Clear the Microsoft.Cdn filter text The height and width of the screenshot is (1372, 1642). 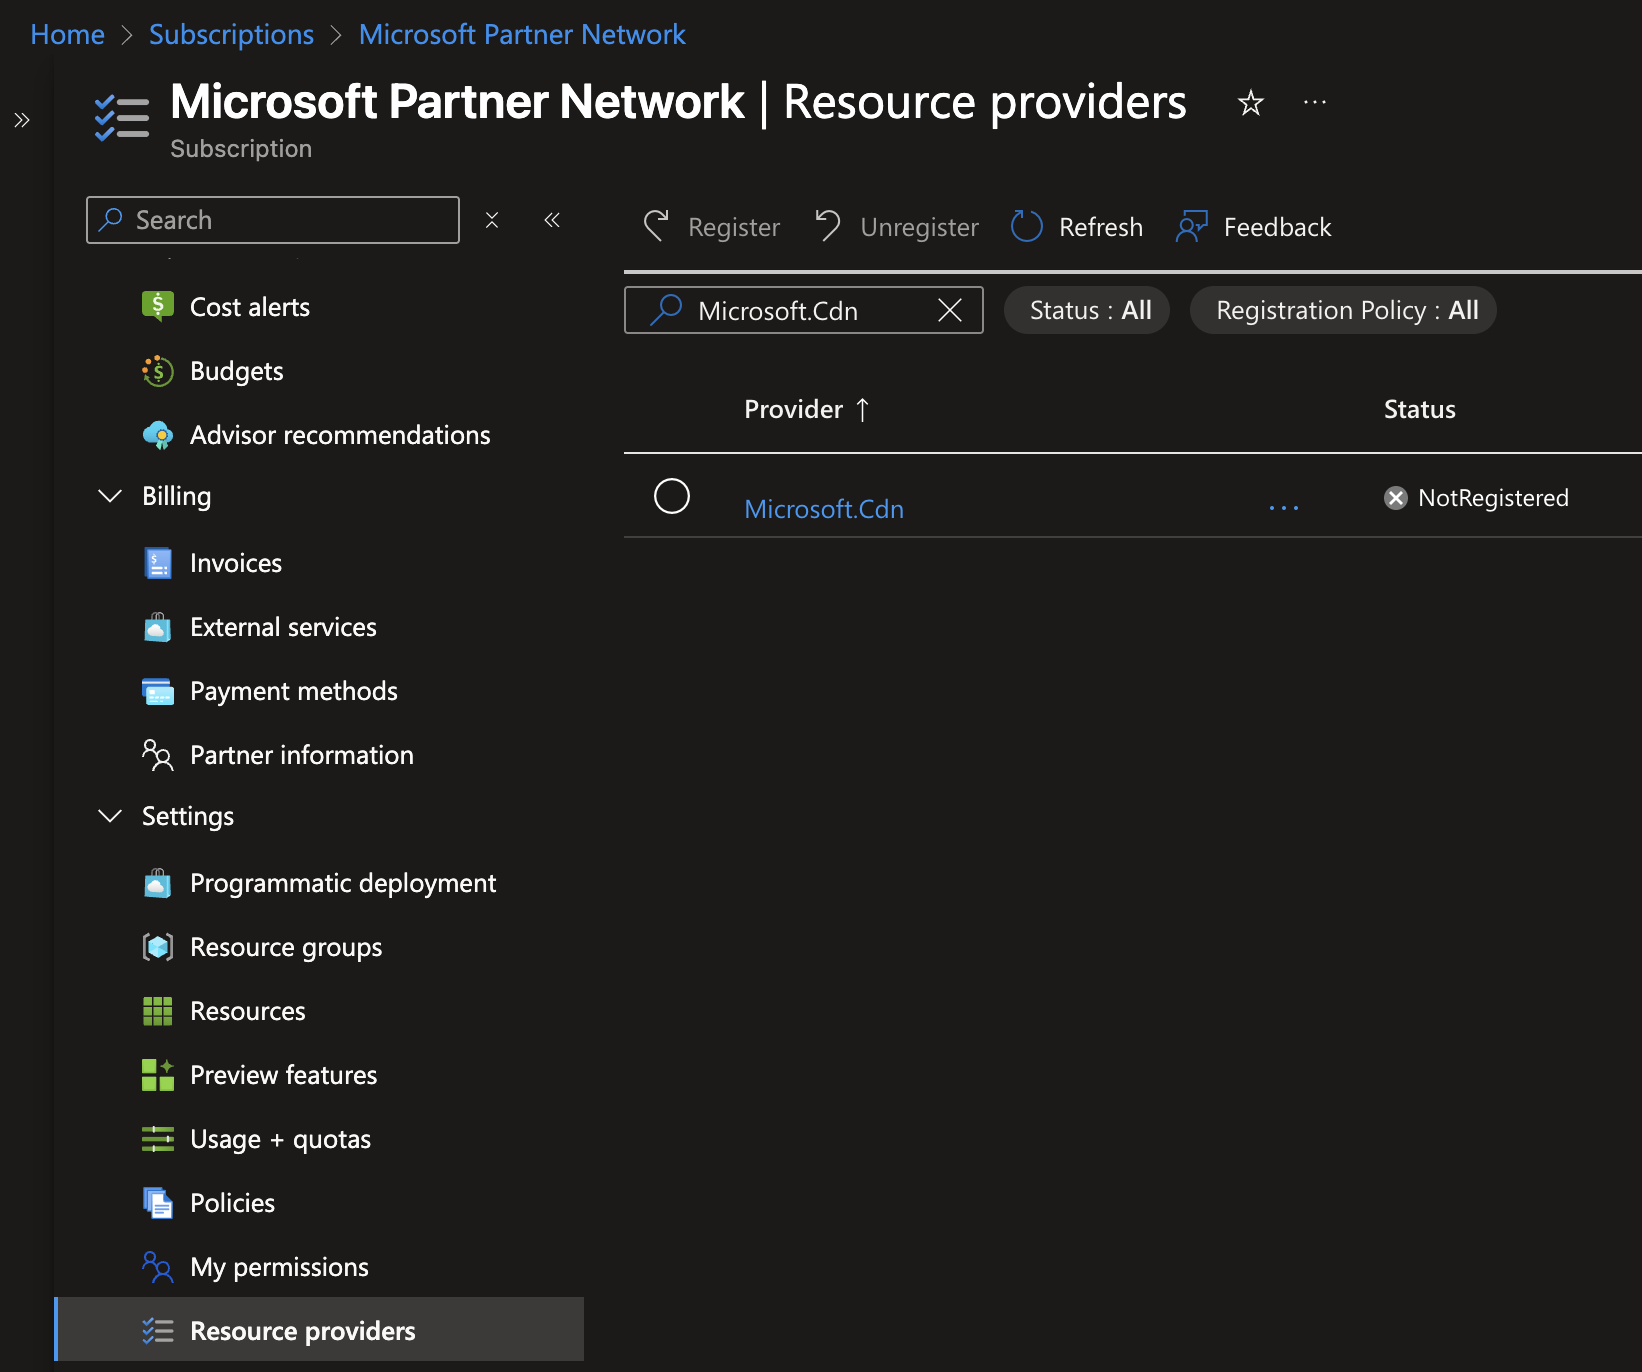950,310
